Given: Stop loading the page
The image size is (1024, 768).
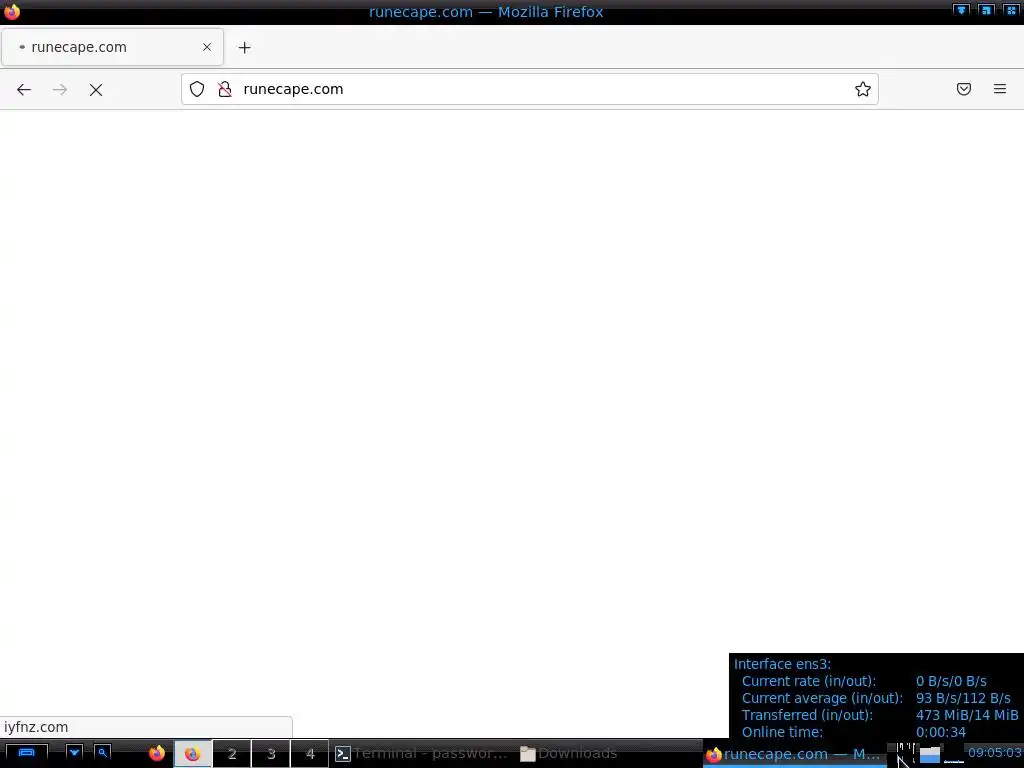Looking at the screenshot, I should coord(96,89).
